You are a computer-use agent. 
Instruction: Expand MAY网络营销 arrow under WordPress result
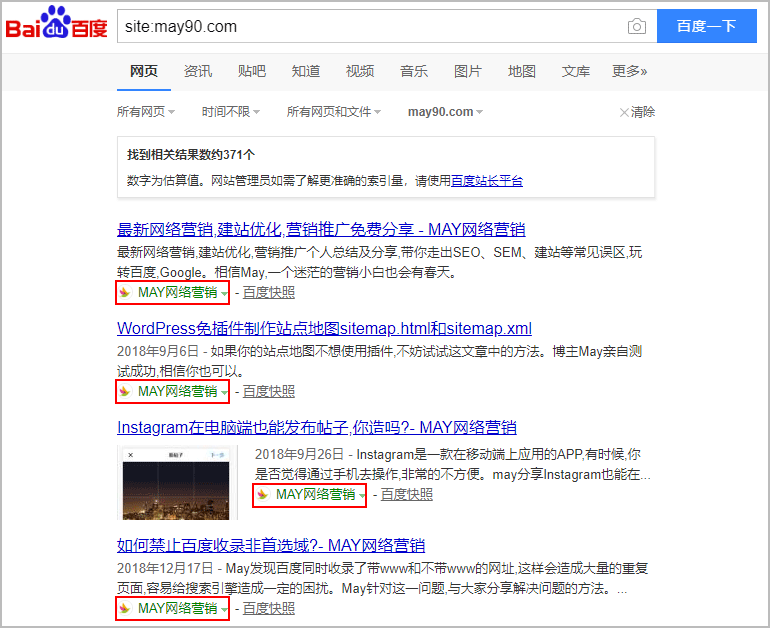coord(224,392)
